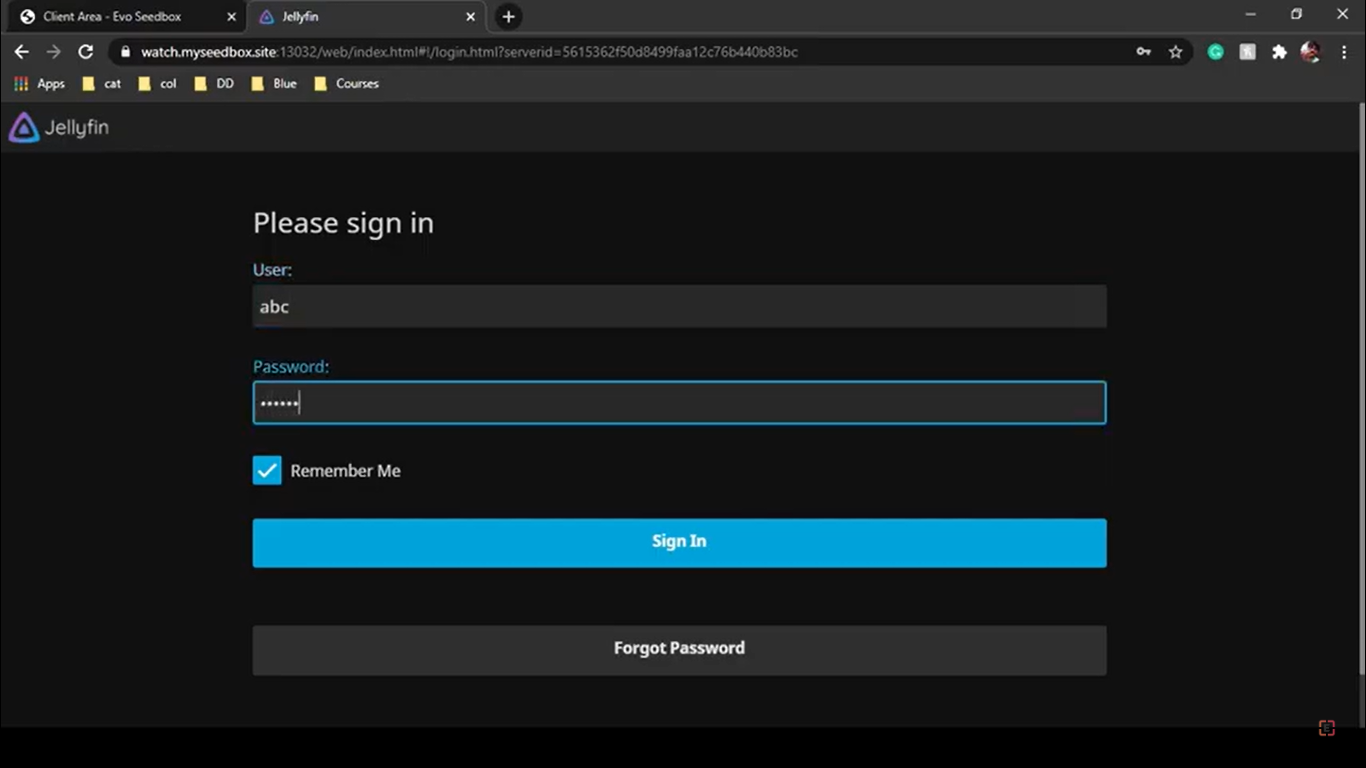Click in the Password field
The image size is (1366, 768).
679,402
